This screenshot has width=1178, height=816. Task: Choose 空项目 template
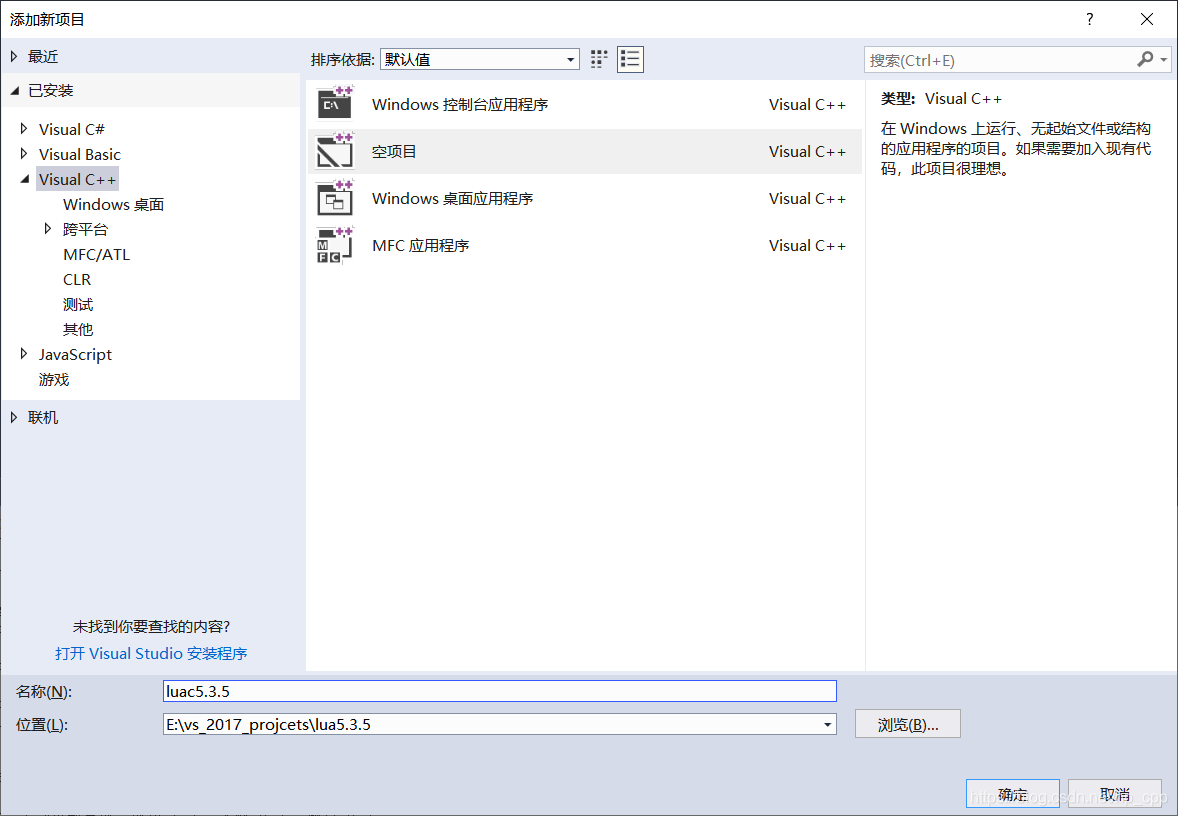tap(584, 151)
